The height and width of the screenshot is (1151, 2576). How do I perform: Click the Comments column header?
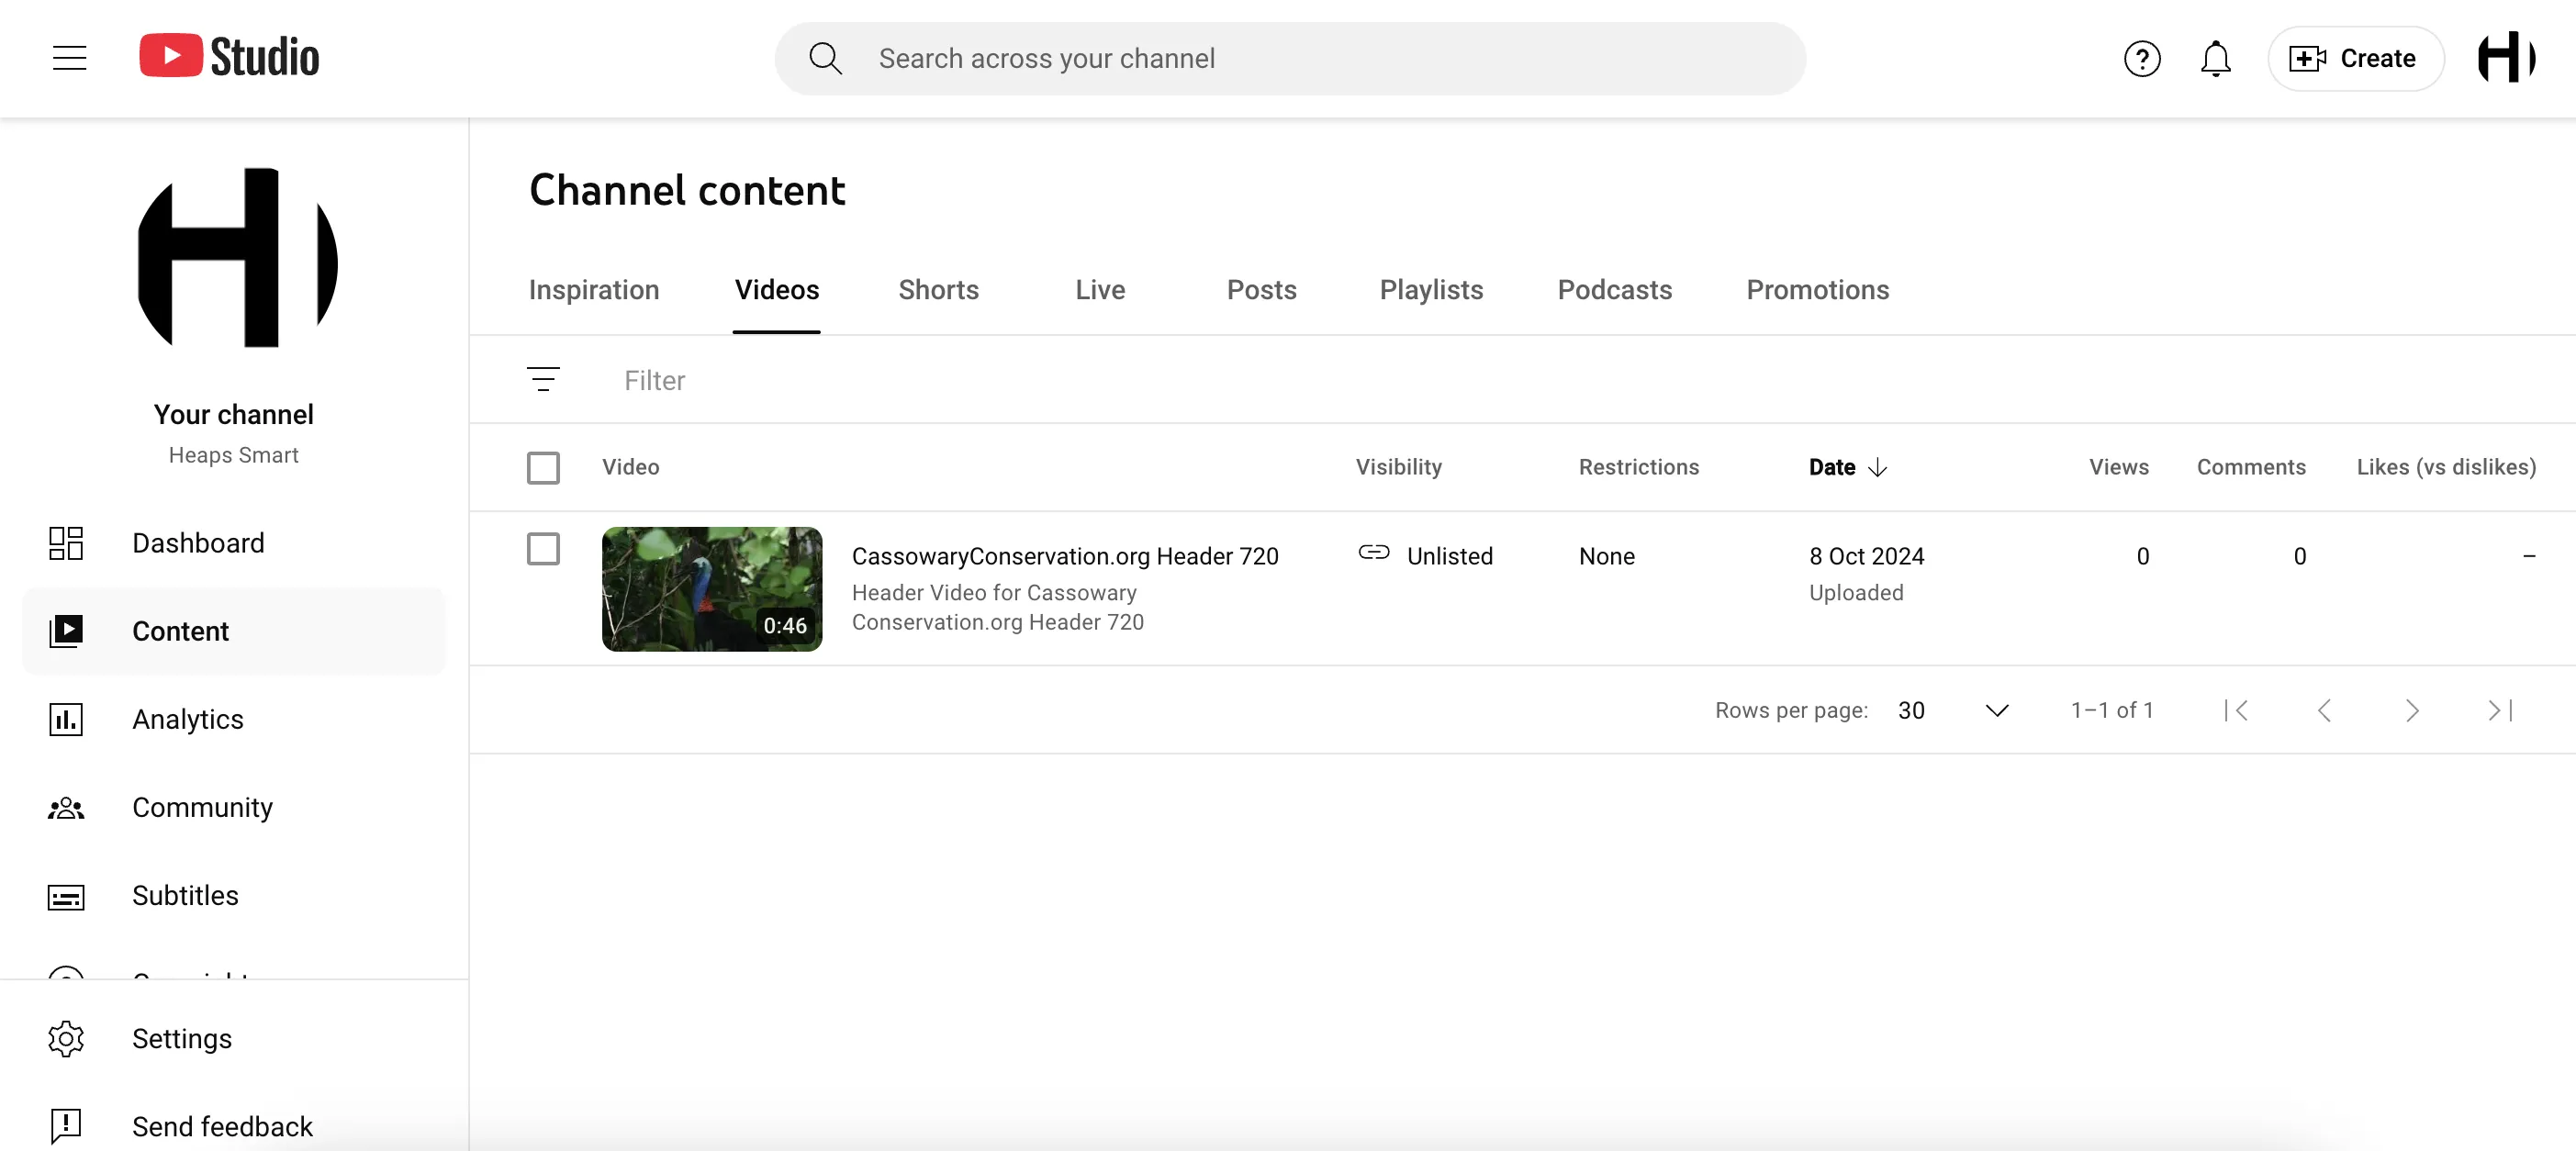[x=2250, y=467]
